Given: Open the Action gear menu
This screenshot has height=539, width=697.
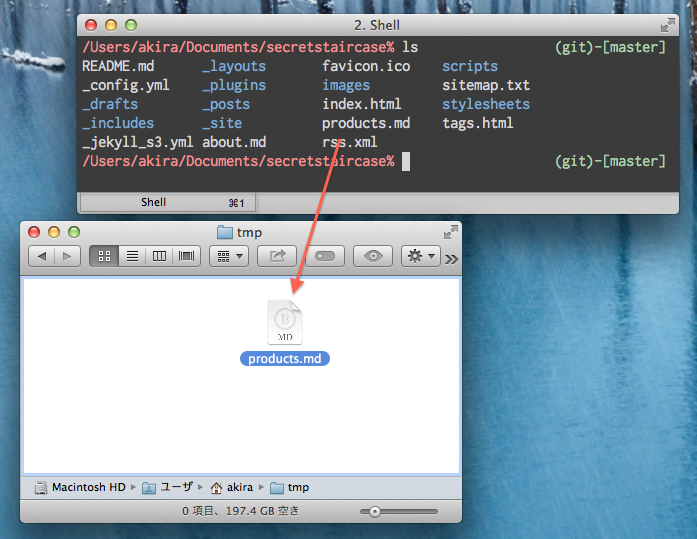Looking at the screenshot, I should (x=421, y=256).
